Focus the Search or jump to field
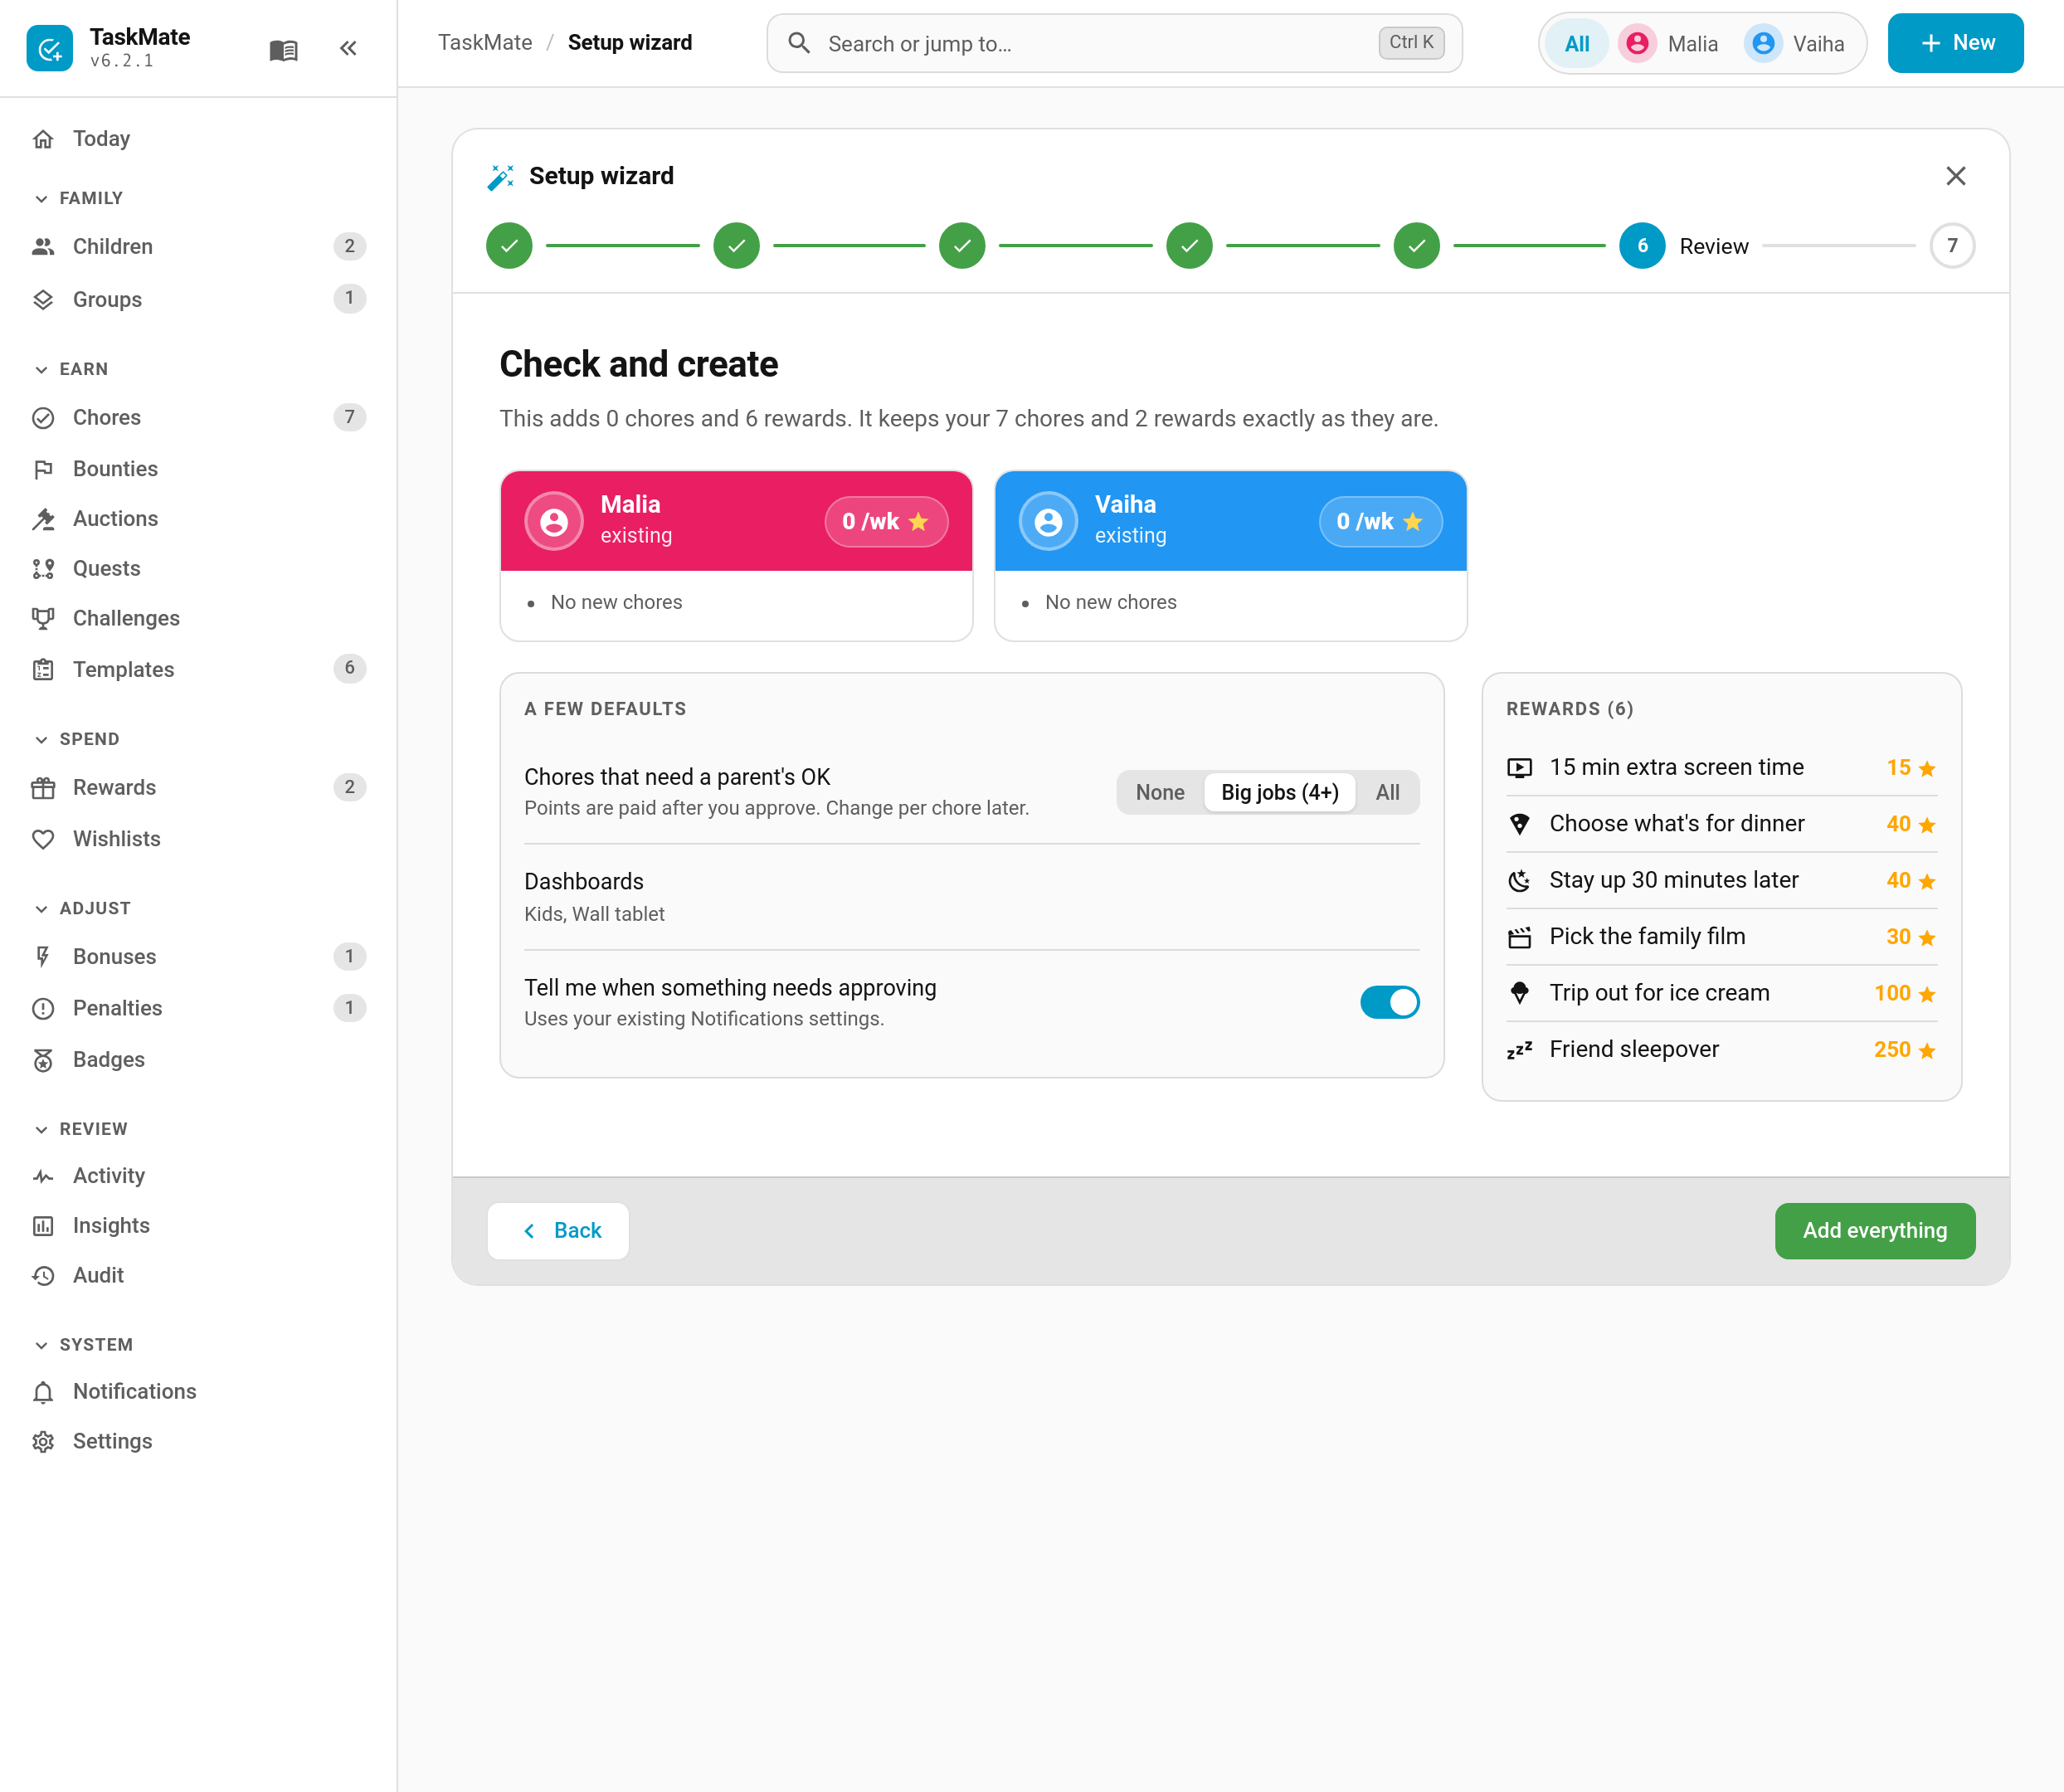 click(1115, 43)
